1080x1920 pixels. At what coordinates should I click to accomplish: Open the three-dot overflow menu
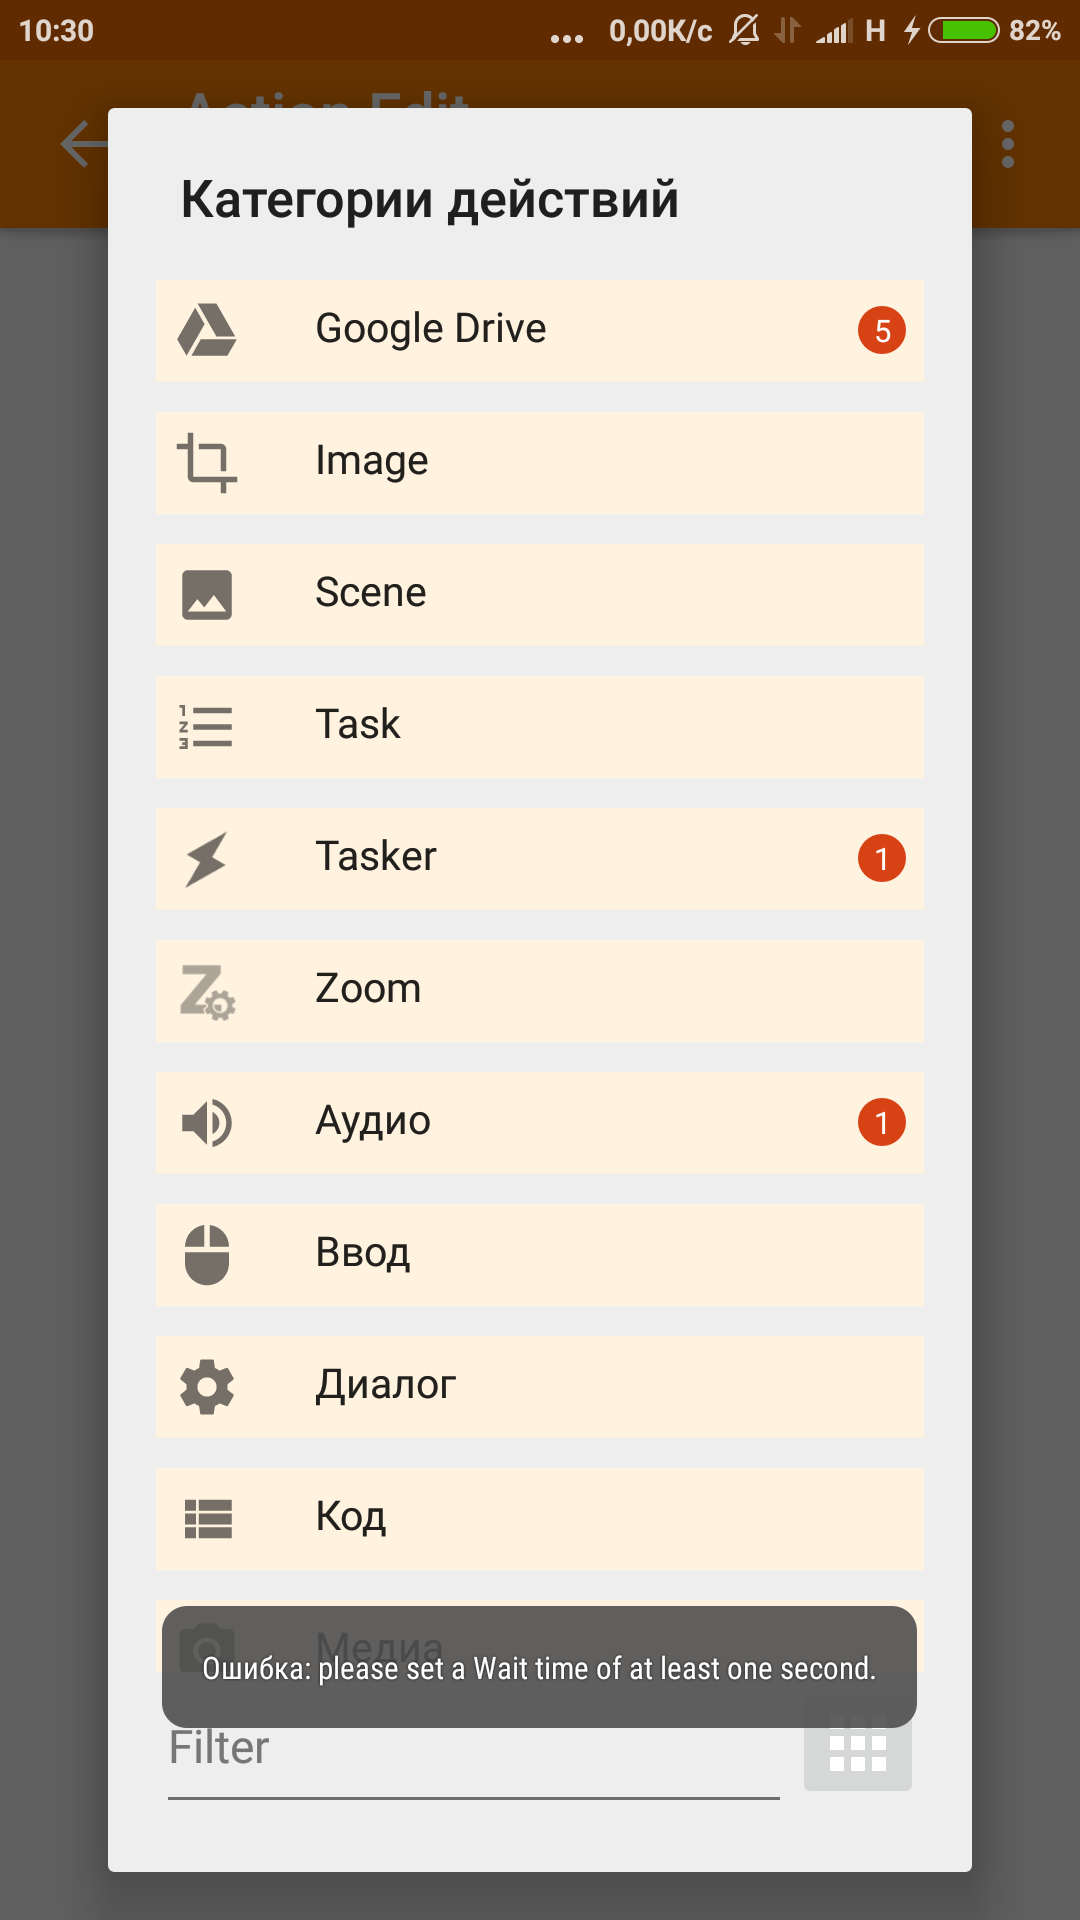pos(1008,145)
